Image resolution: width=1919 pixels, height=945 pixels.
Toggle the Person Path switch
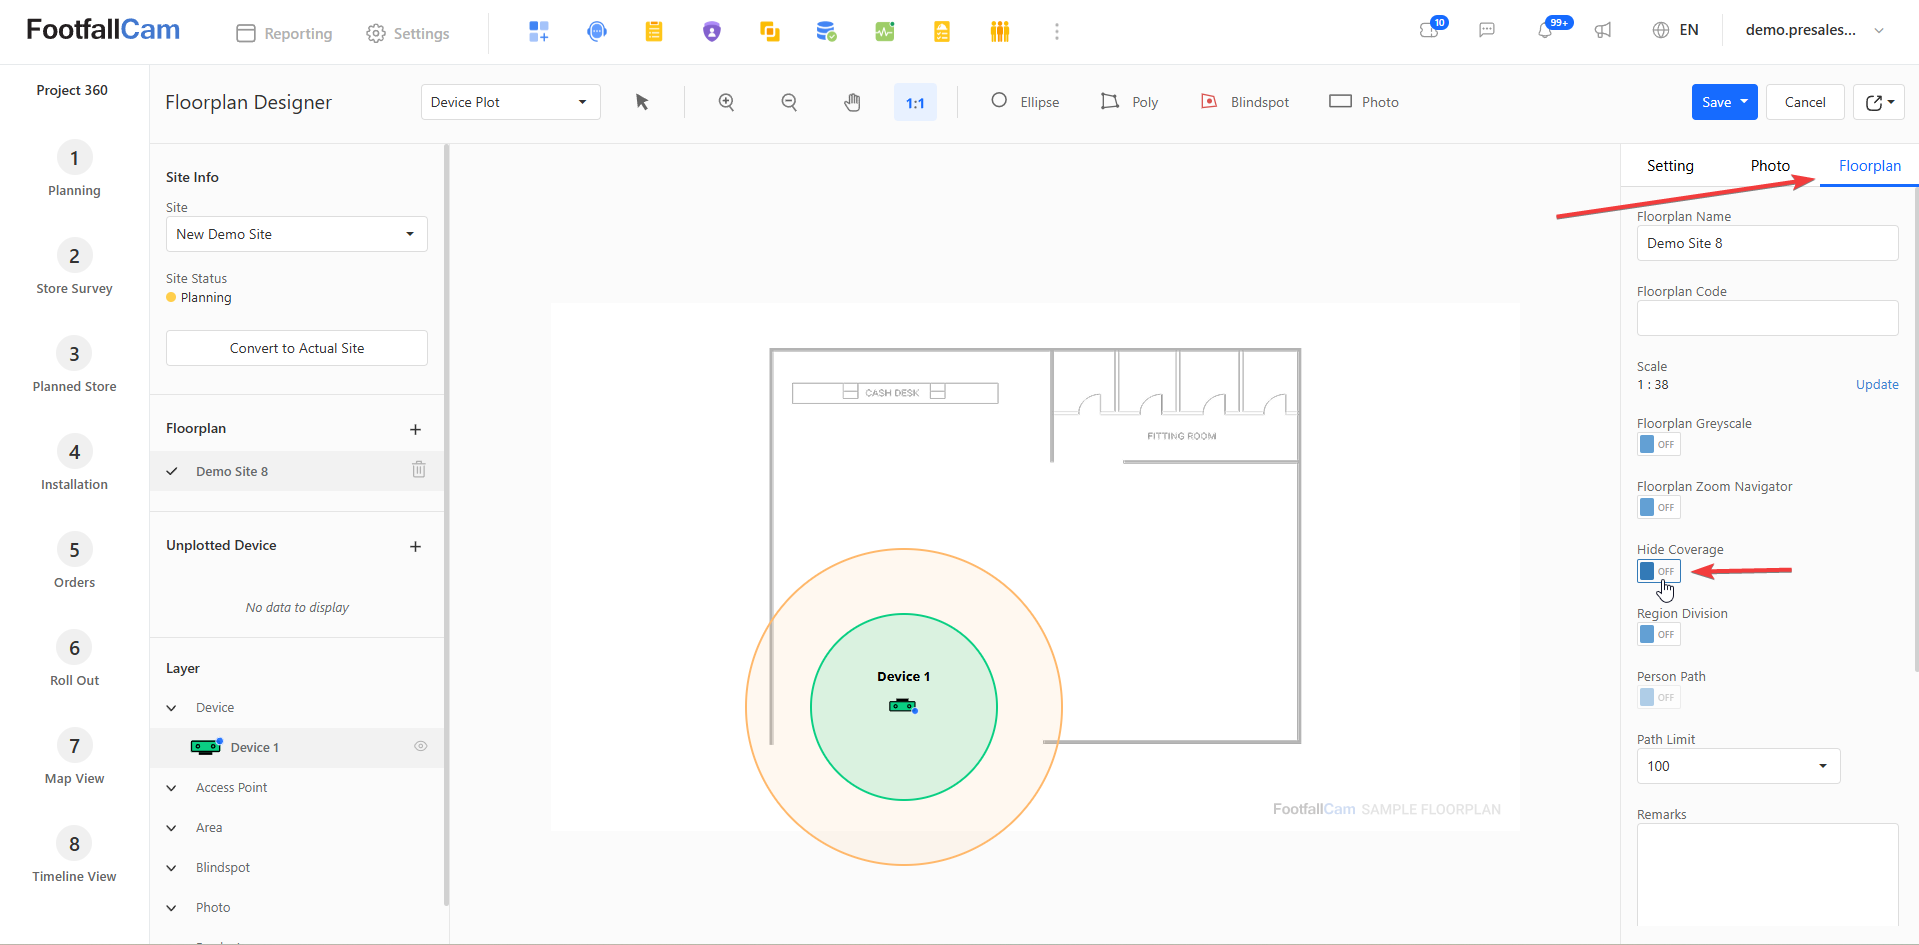point(1659,697)
